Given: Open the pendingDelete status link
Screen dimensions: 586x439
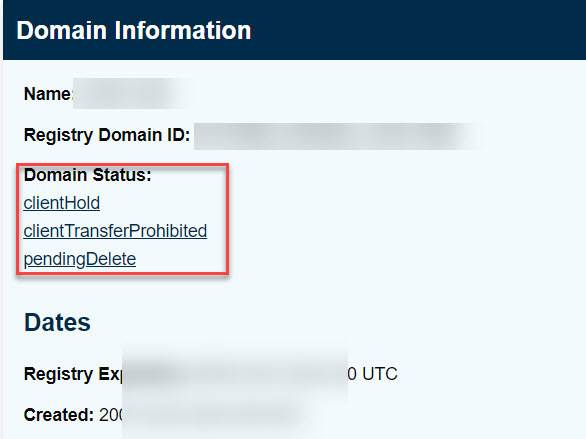Looking at the screenshot, I should [x=80, y=259].
